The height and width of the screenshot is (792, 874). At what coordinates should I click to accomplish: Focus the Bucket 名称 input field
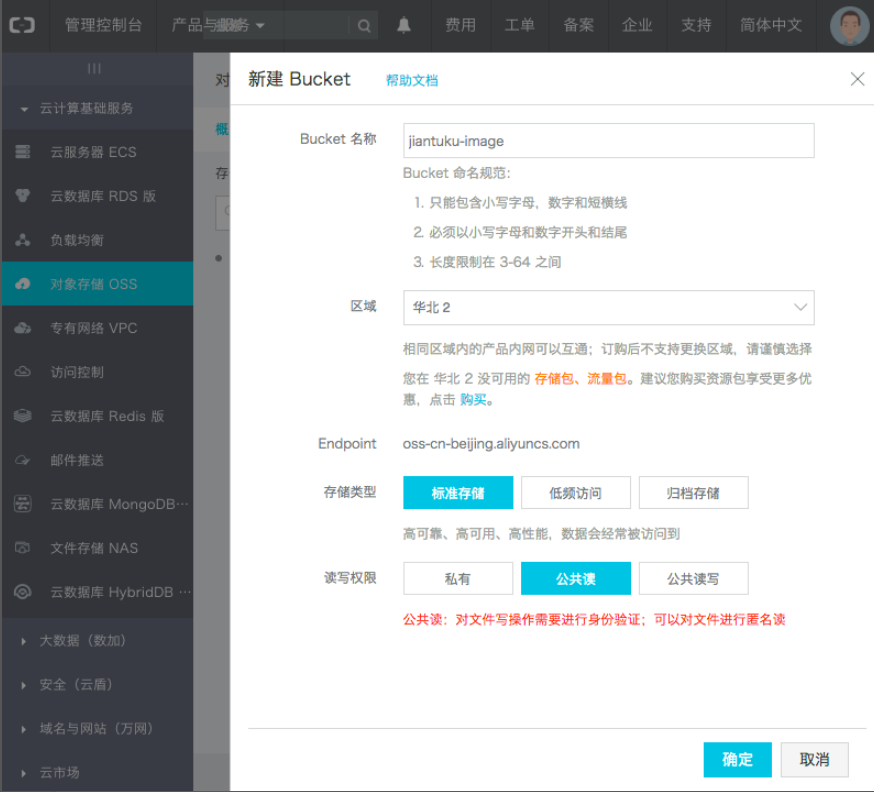click(x=609, y=140)
